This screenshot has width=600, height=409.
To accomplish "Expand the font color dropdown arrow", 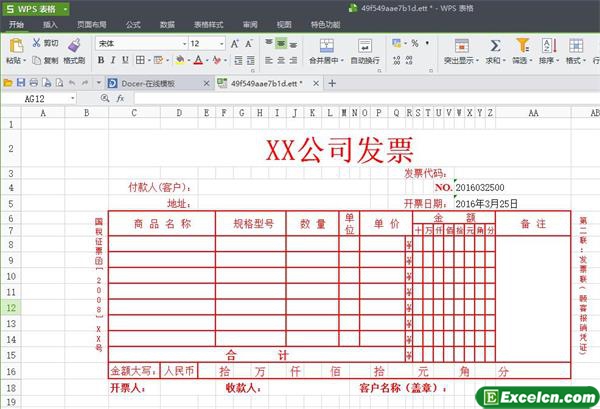I will point(207,60).
